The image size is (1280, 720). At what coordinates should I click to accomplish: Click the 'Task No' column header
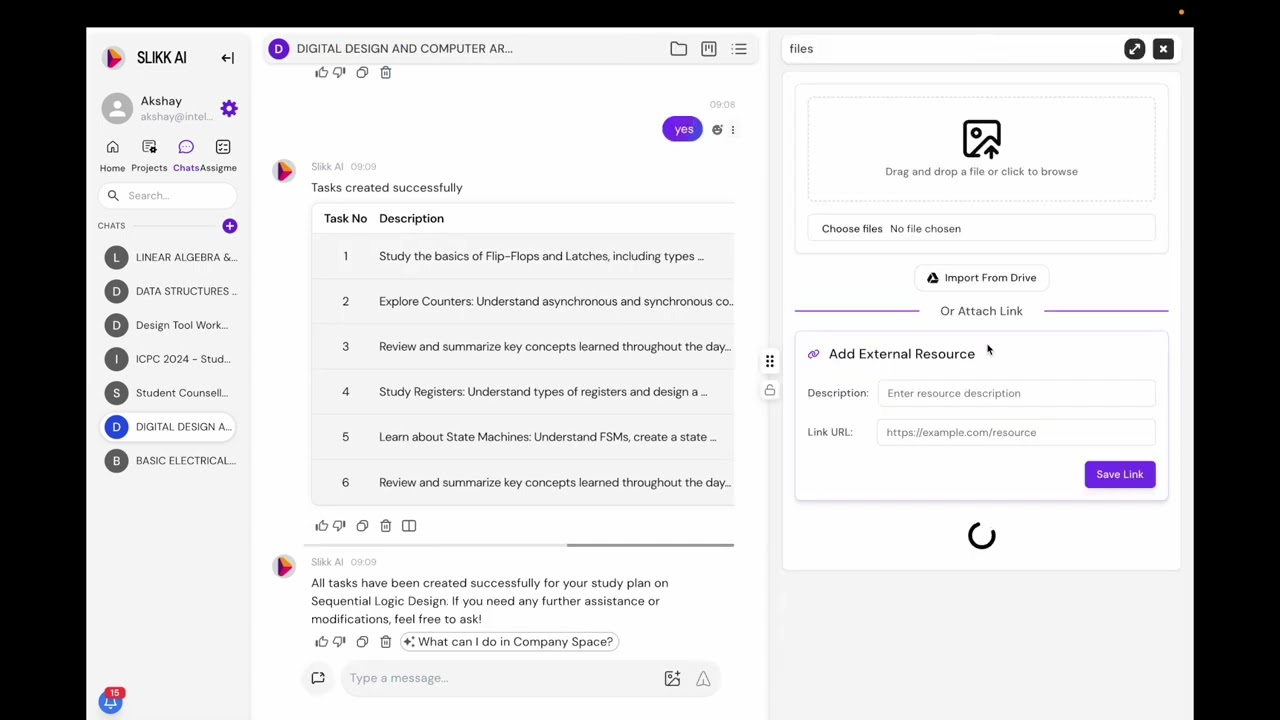coord(345,218)
